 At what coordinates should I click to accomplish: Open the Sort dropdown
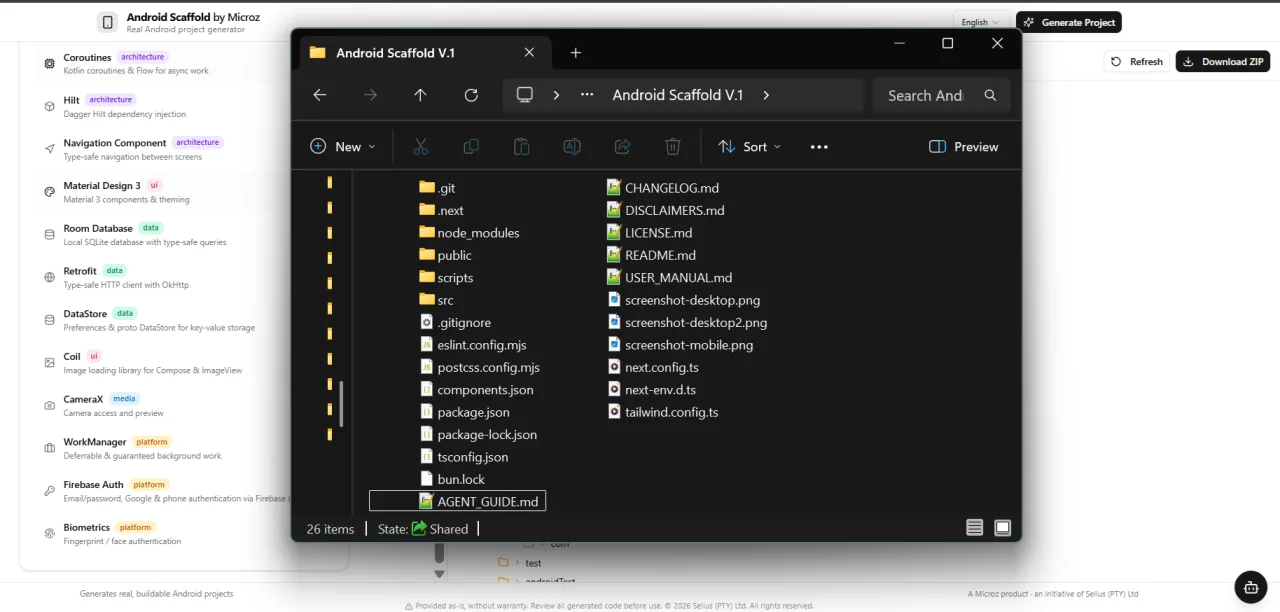(750, 147)
